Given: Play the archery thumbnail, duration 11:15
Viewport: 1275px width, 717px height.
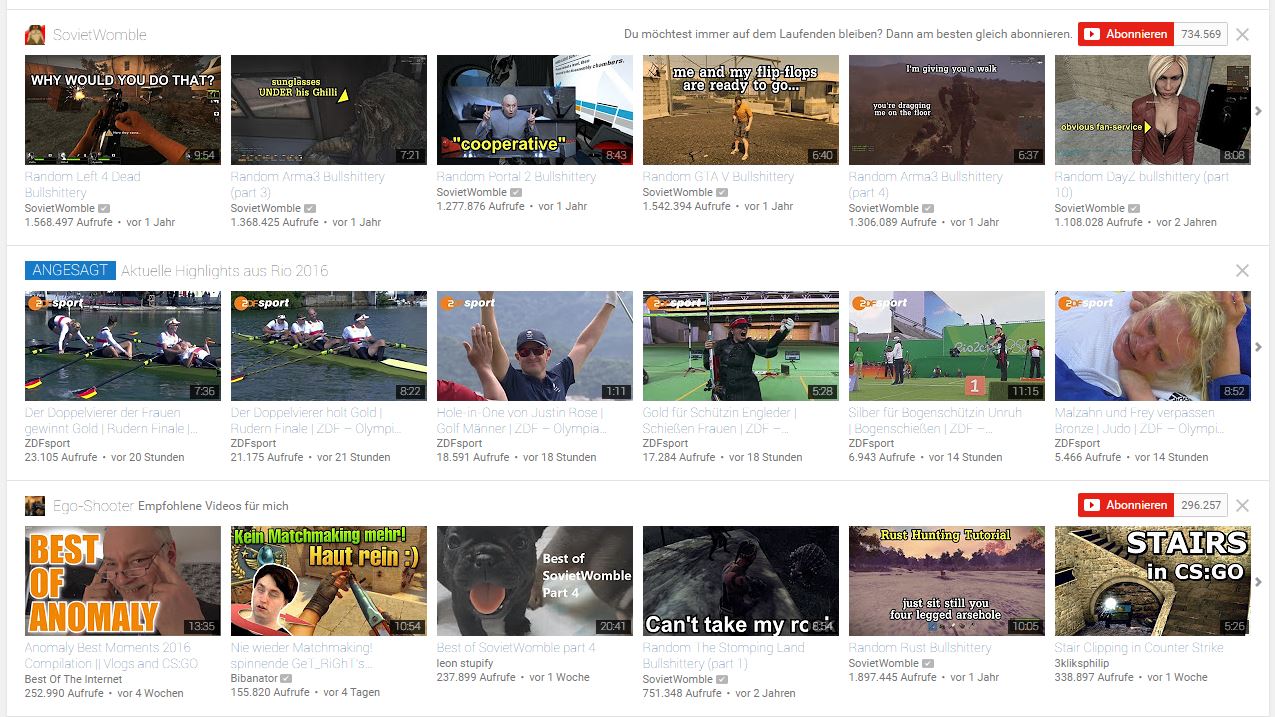Looking at the screenshot, I should (x=947, y=346).
